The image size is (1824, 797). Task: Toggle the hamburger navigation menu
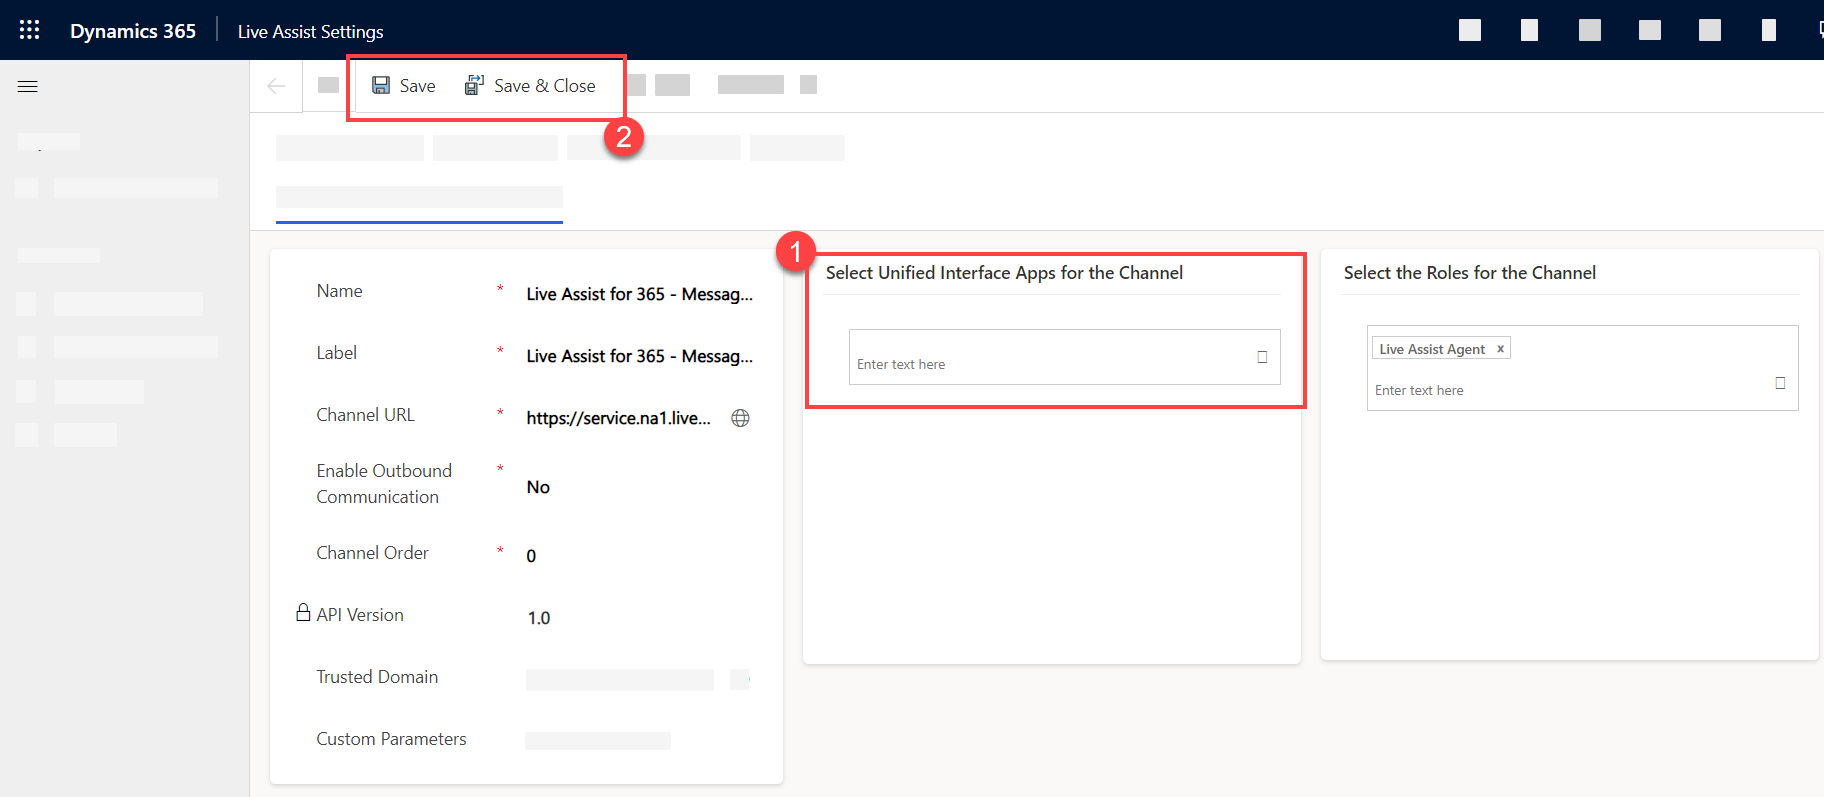point(28,87)
